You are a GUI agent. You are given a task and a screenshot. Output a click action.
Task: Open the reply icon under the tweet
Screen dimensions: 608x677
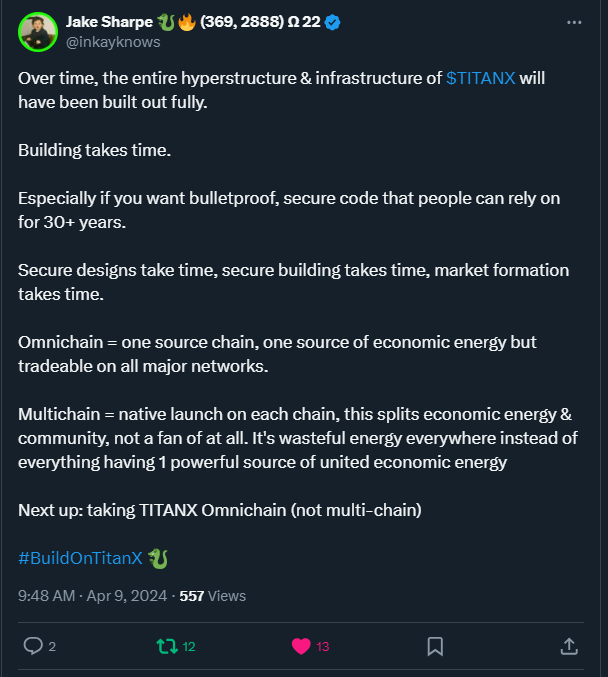(x=33, y=646)
